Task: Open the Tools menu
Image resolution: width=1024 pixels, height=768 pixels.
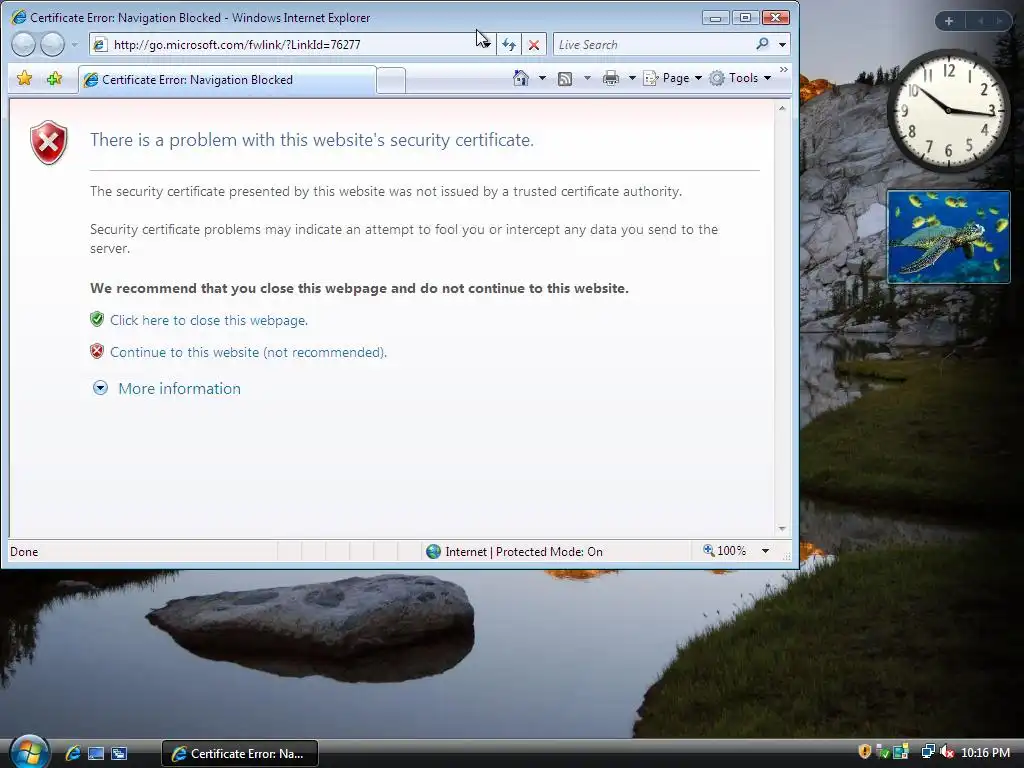Action: click(741, 78)
